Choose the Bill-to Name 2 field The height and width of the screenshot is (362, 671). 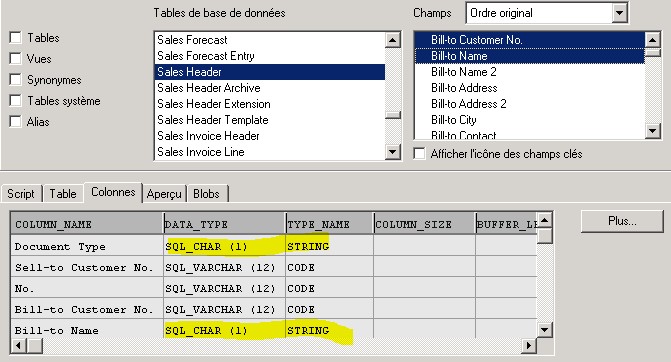[530, 72]
